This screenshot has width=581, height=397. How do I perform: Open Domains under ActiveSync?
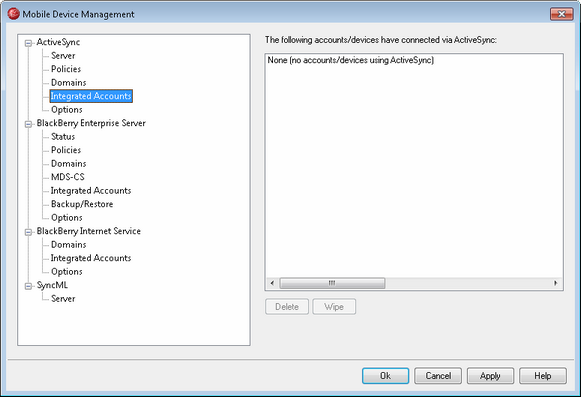tap(69, 83)
